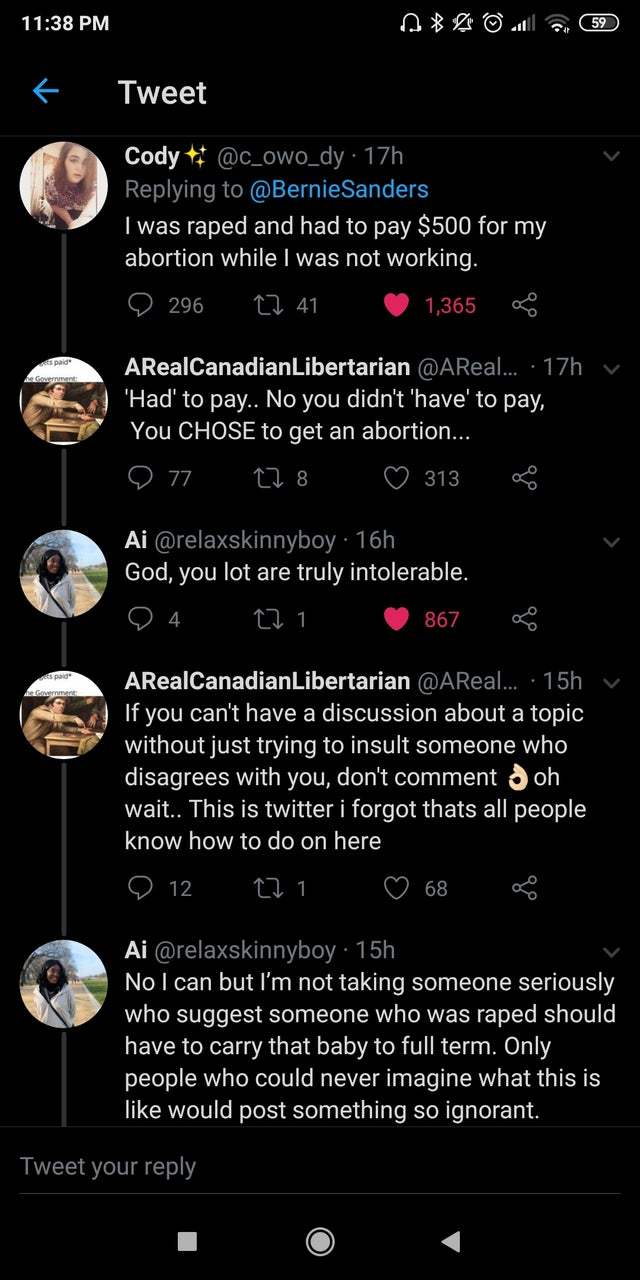Screen dimensions: 640x1280
Task: Open dropdown menu on Ai's first reply
Action: [611, 541]
